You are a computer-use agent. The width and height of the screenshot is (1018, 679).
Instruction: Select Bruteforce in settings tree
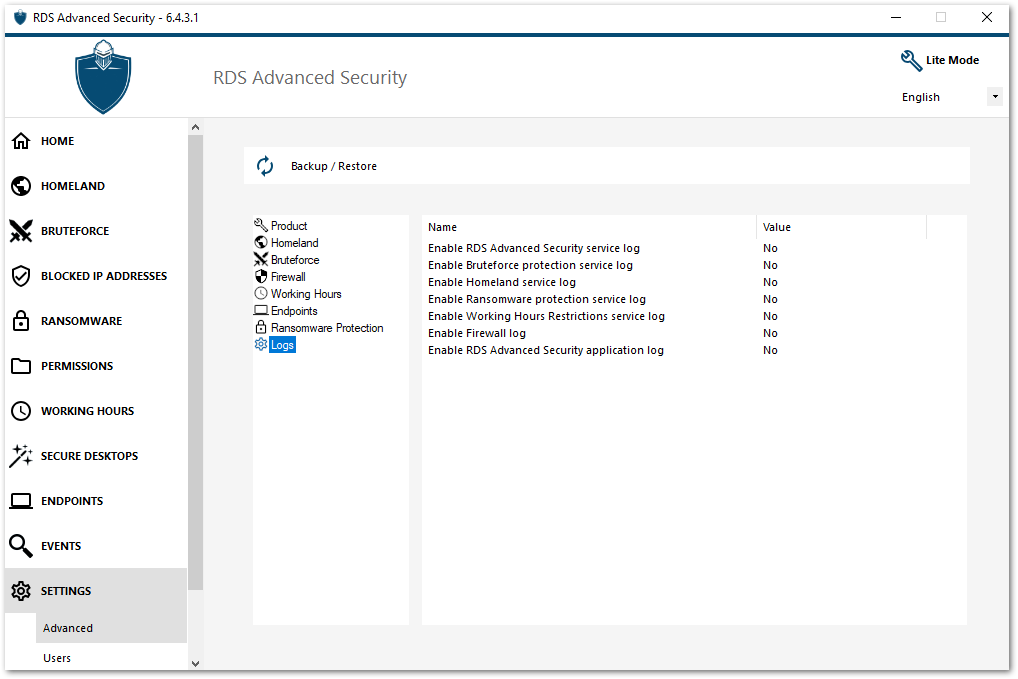(x=295, y=260)
